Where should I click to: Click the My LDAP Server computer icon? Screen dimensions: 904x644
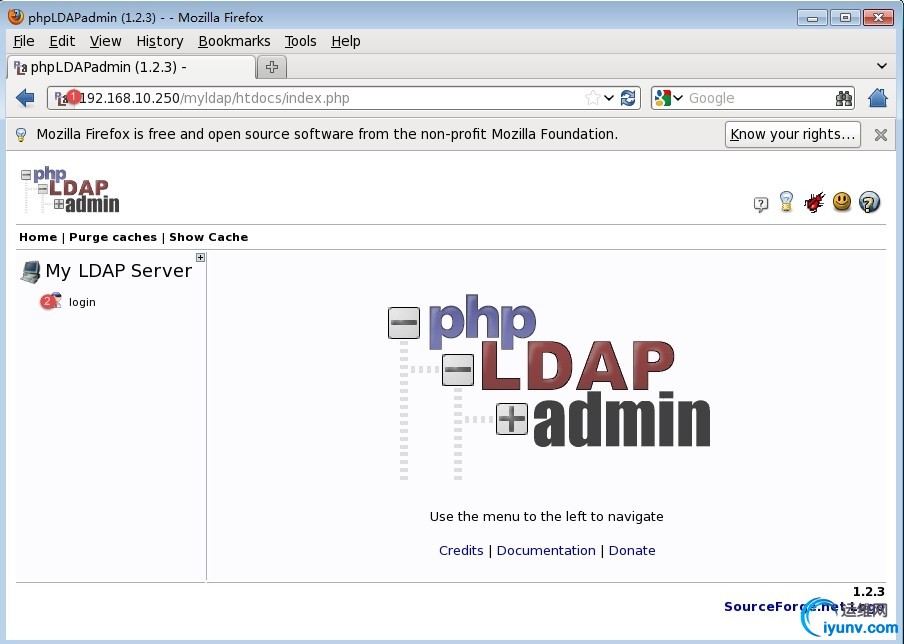pyautogui.click(x=31, y=272)
